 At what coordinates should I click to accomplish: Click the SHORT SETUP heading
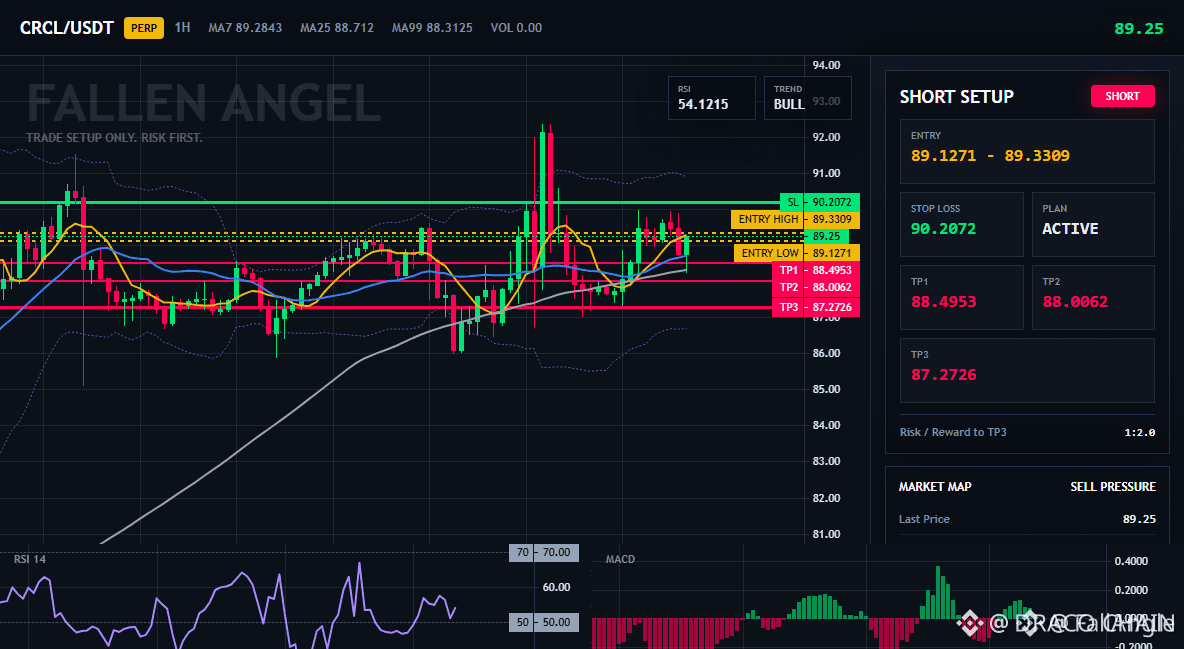click(x=956, y=97)
